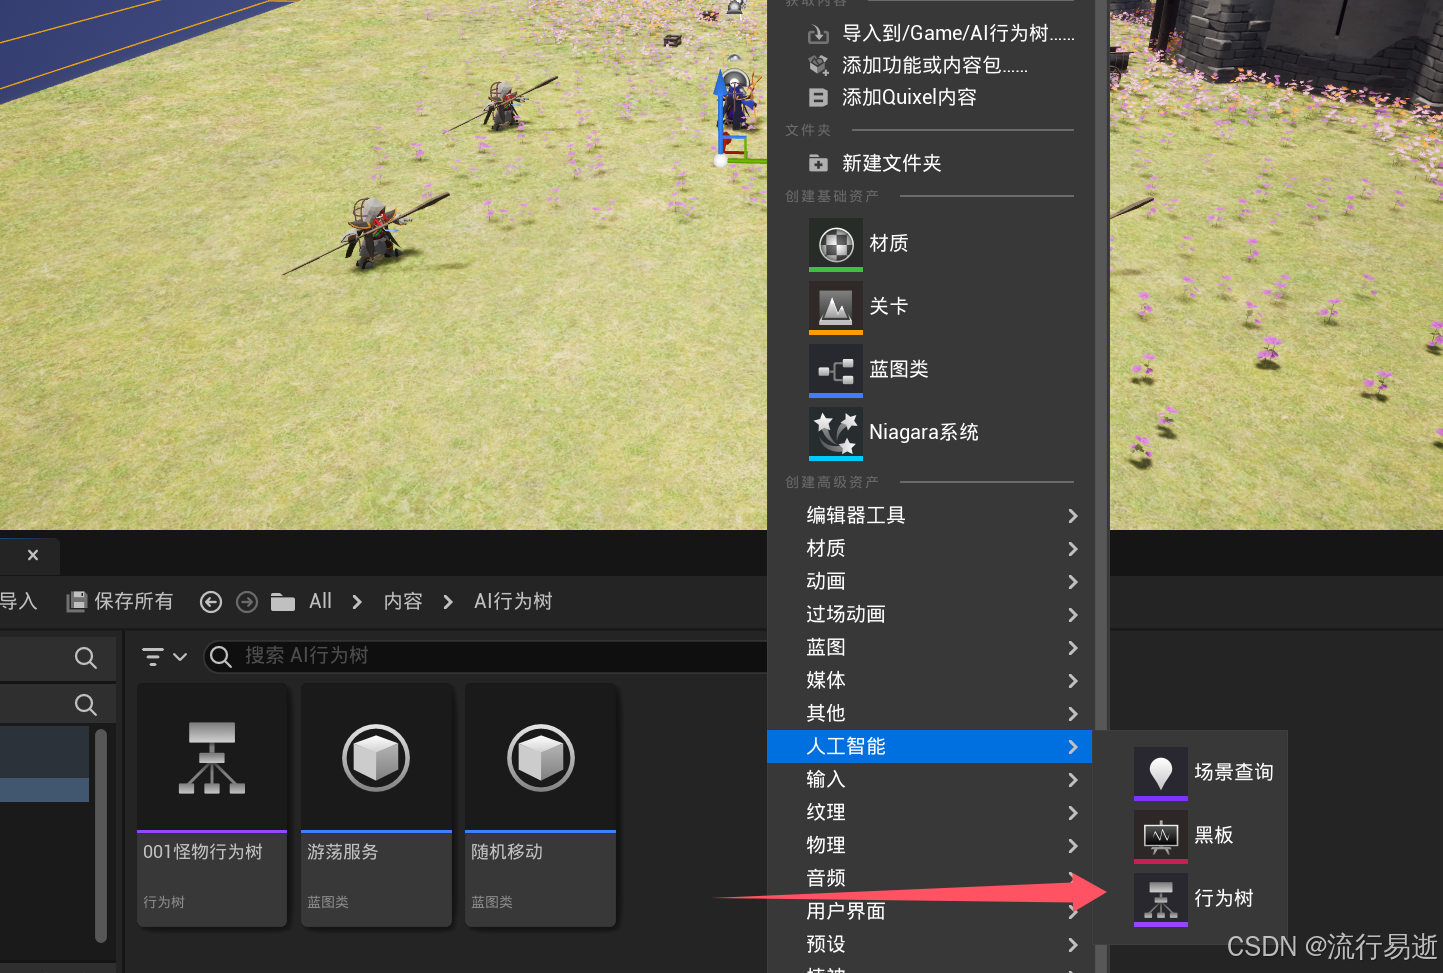Click the 保存所有 button text
The width and height of the screenshot is (1443, 973).
[134, 601]
